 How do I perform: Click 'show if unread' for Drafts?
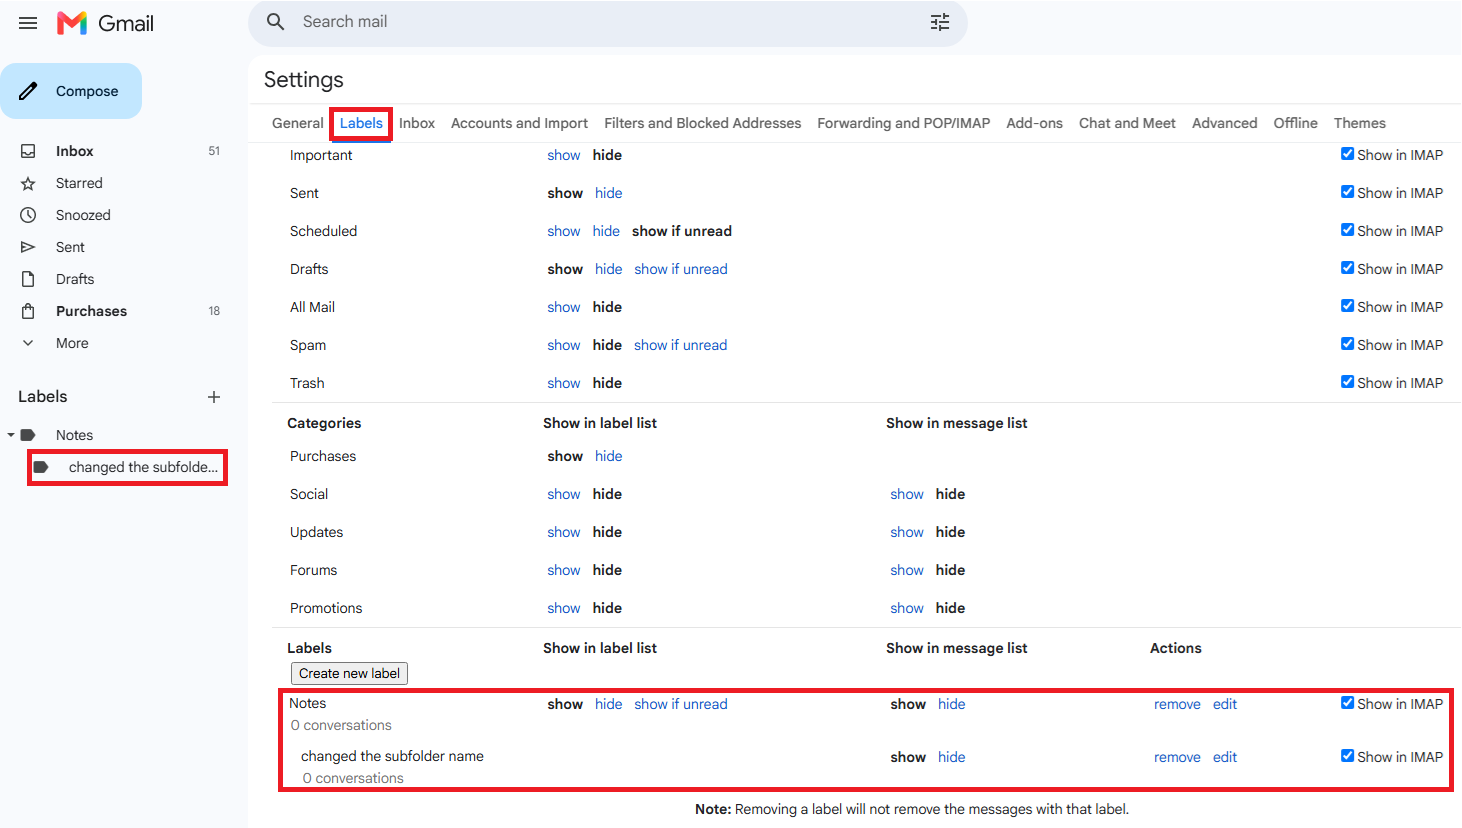681,269
